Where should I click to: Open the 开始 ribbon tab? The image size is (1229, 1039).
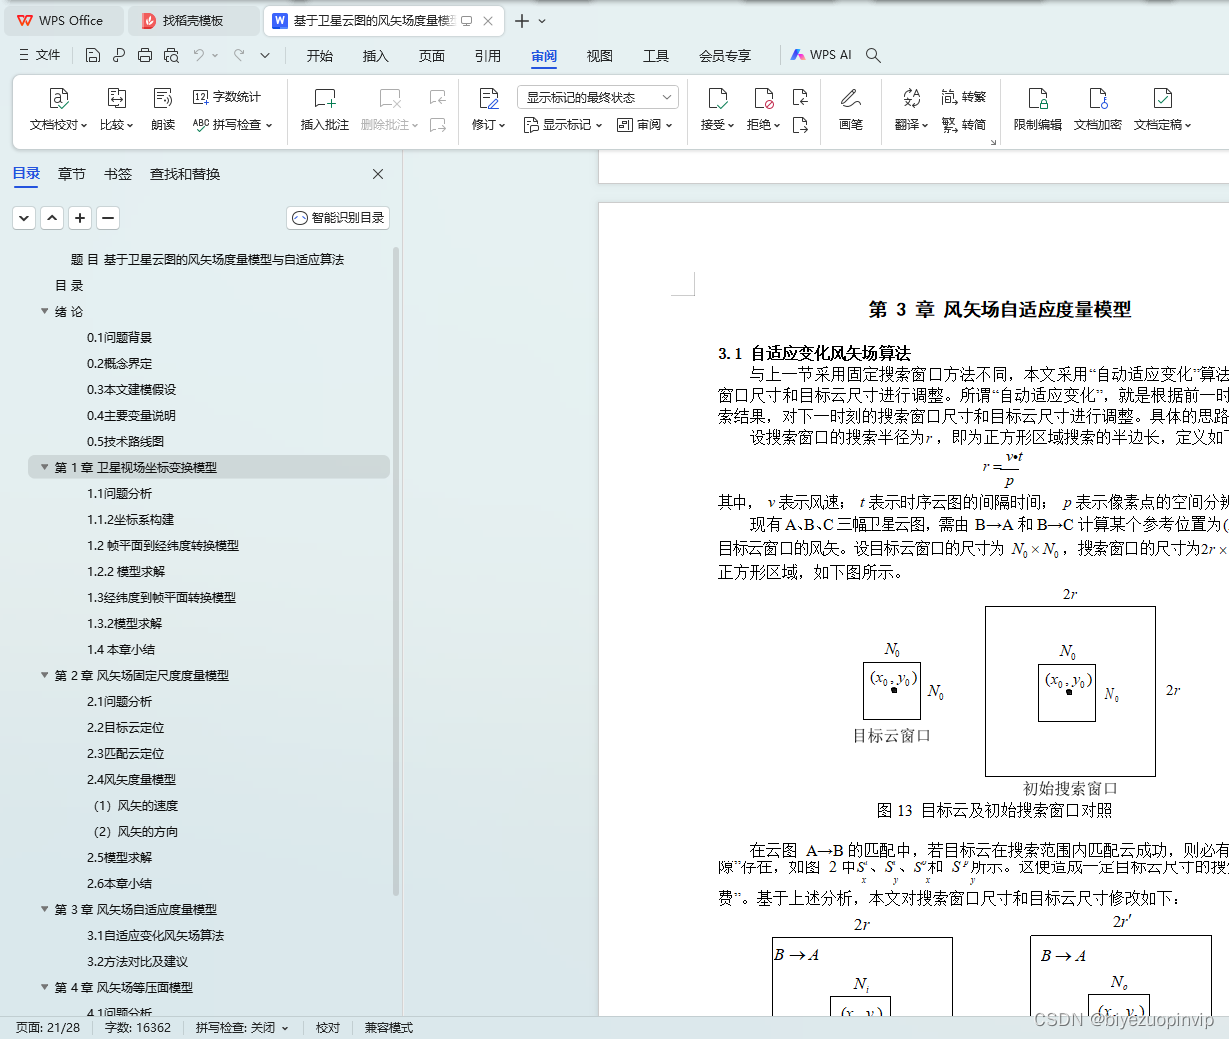[320, 55]
